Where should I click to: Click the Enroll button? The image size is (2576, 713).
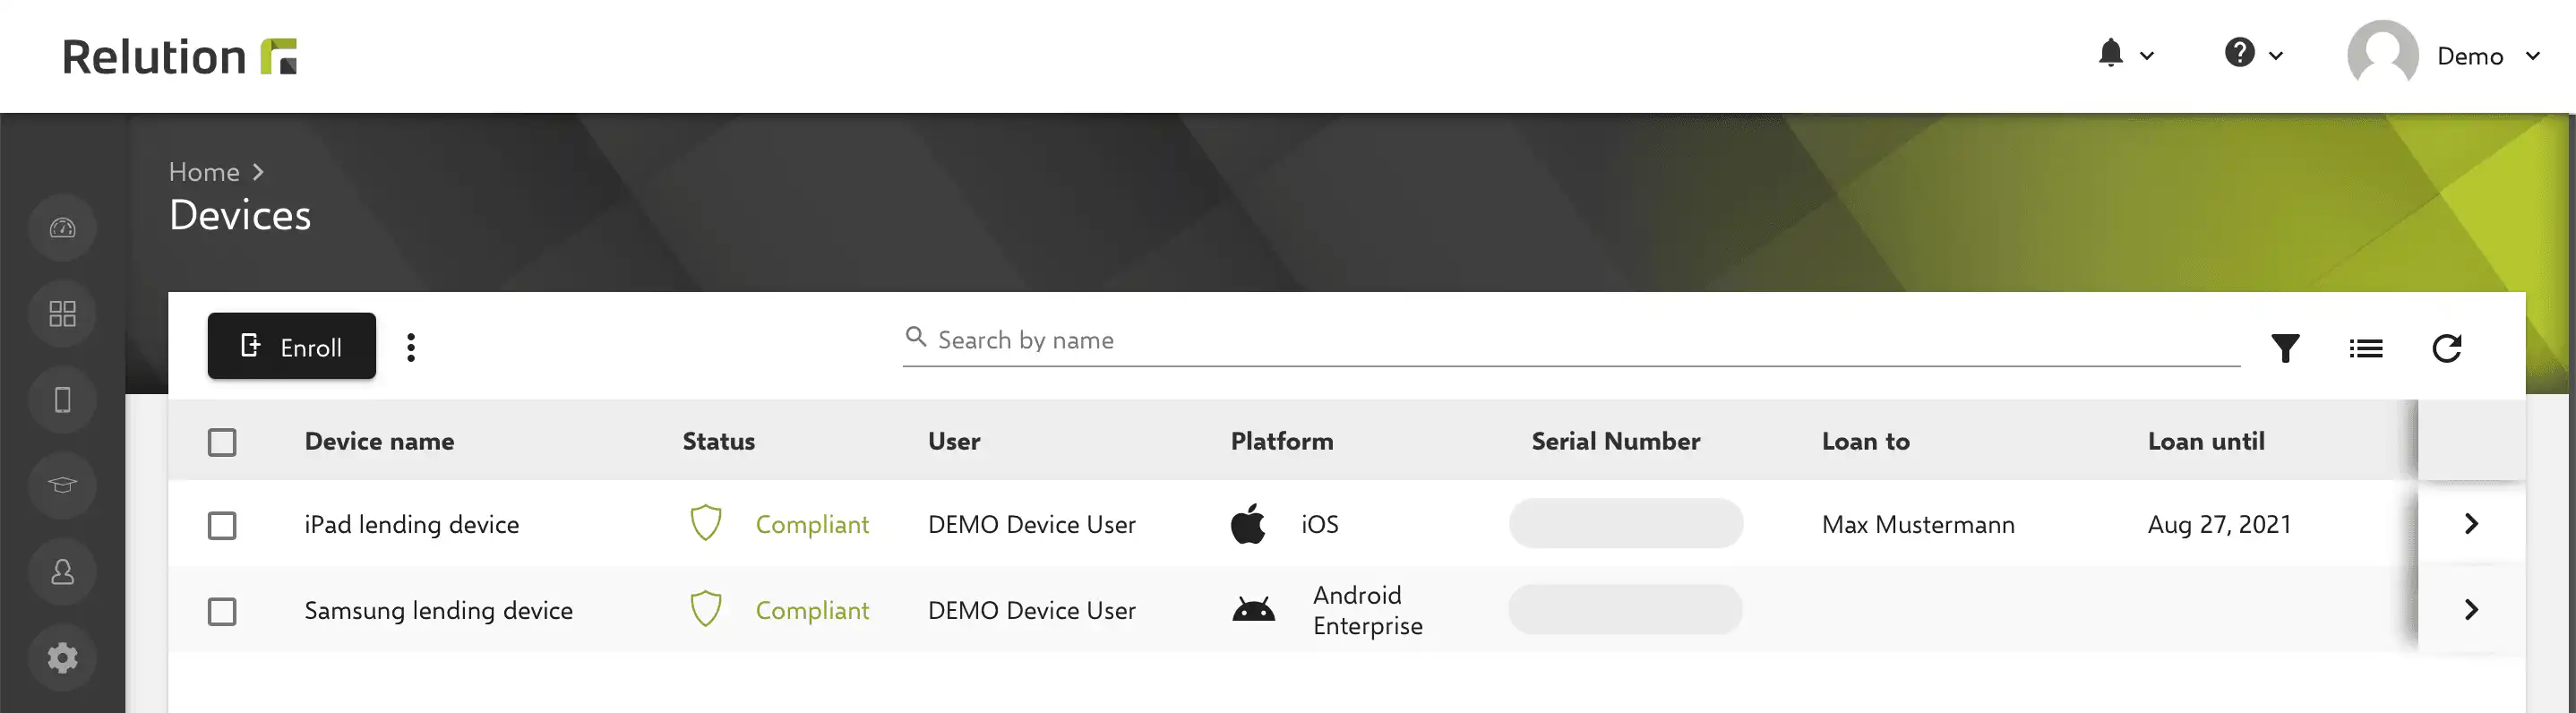(292, 346)
